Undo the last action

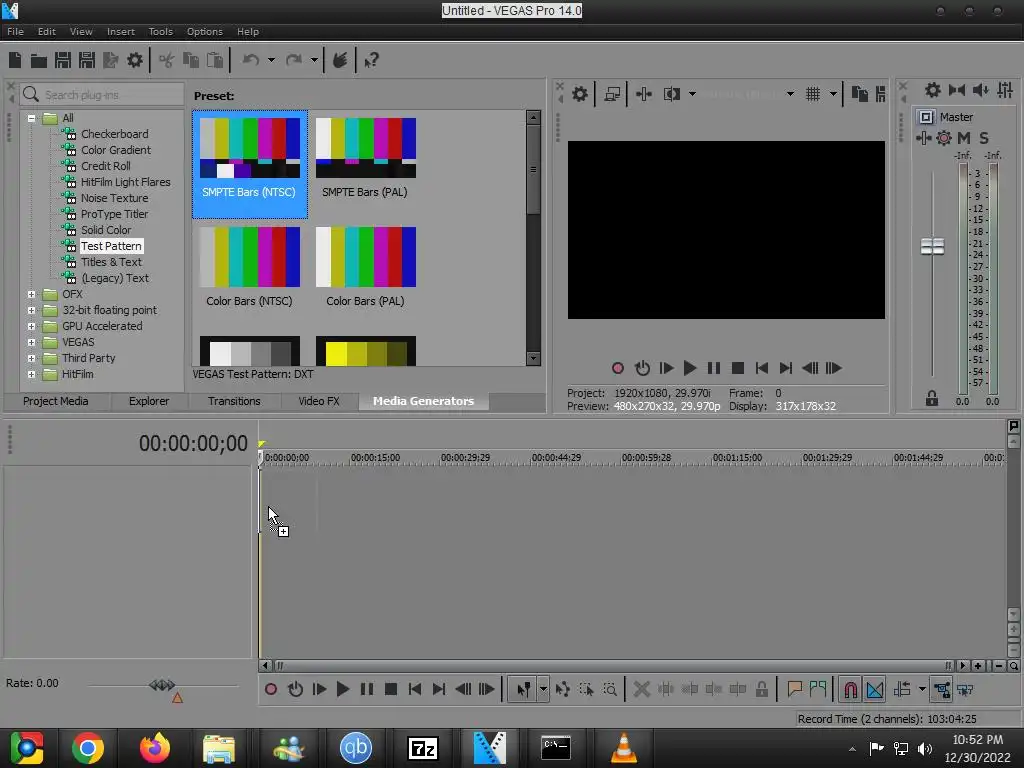(x=251, y=61)
